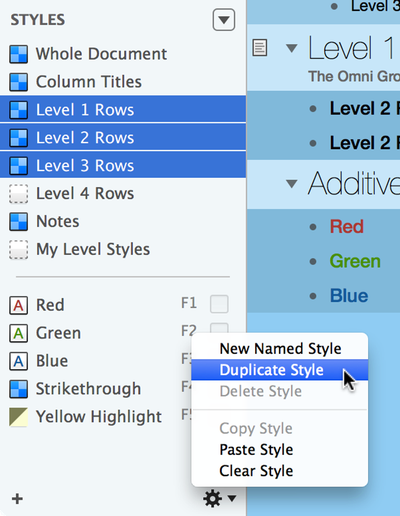Screen dimensions: 400x516
Task: Click the Blue named style letter icon
Action: pos(19,361)
